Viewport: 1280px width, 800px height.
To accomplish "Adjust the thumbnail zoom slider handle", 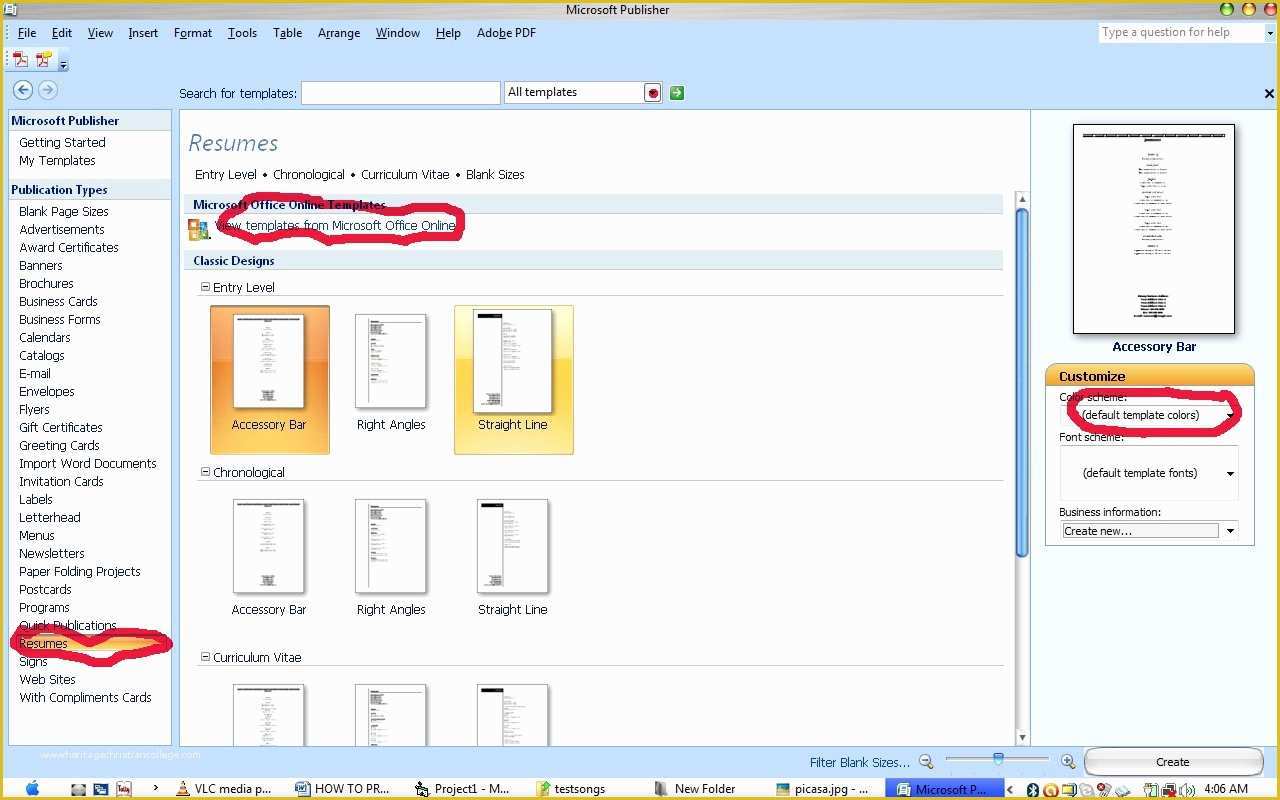I will click(998, 760).
